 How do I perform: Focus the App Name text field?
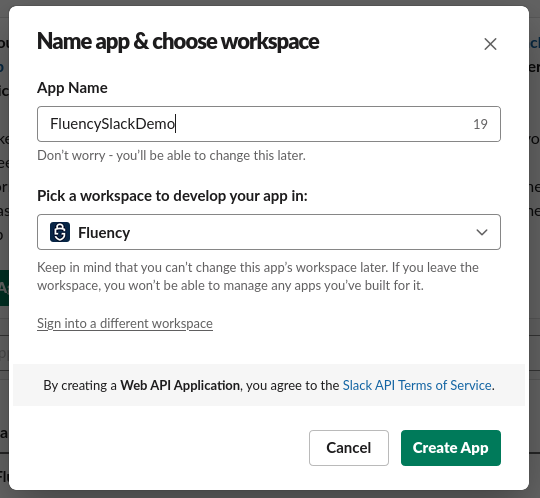269,124
